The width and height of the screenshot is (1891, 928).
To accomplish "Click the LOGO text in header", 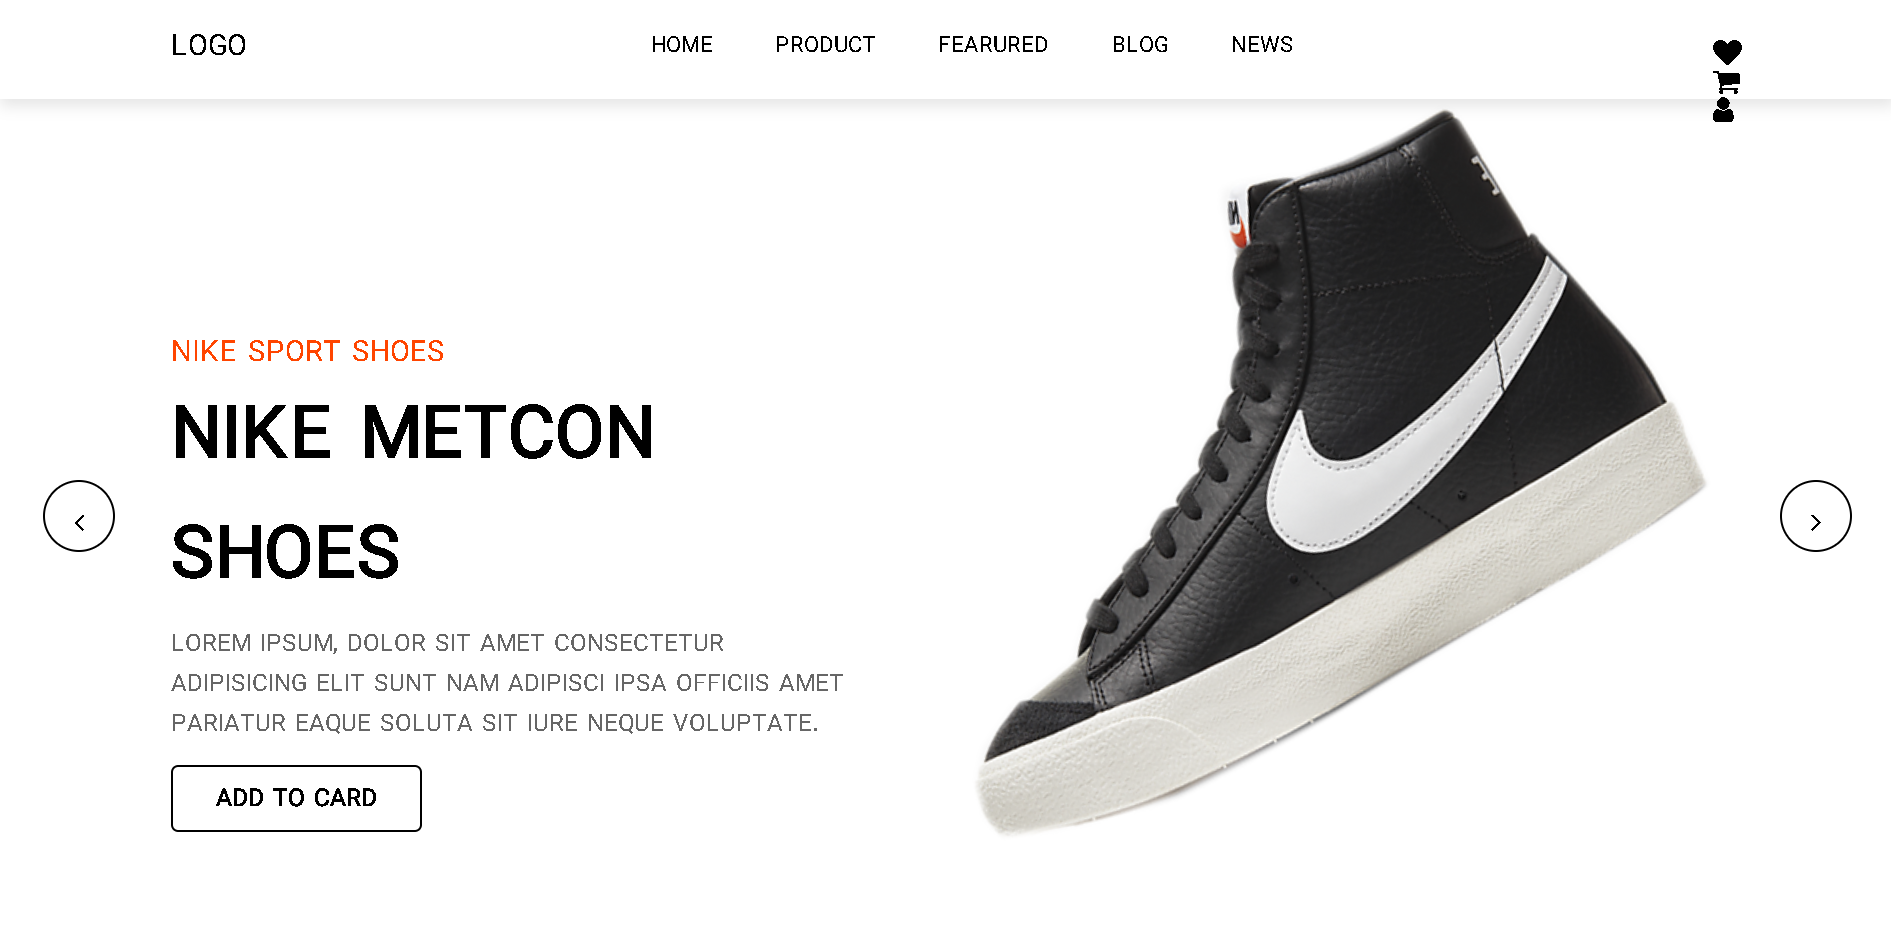I will 208,45.
